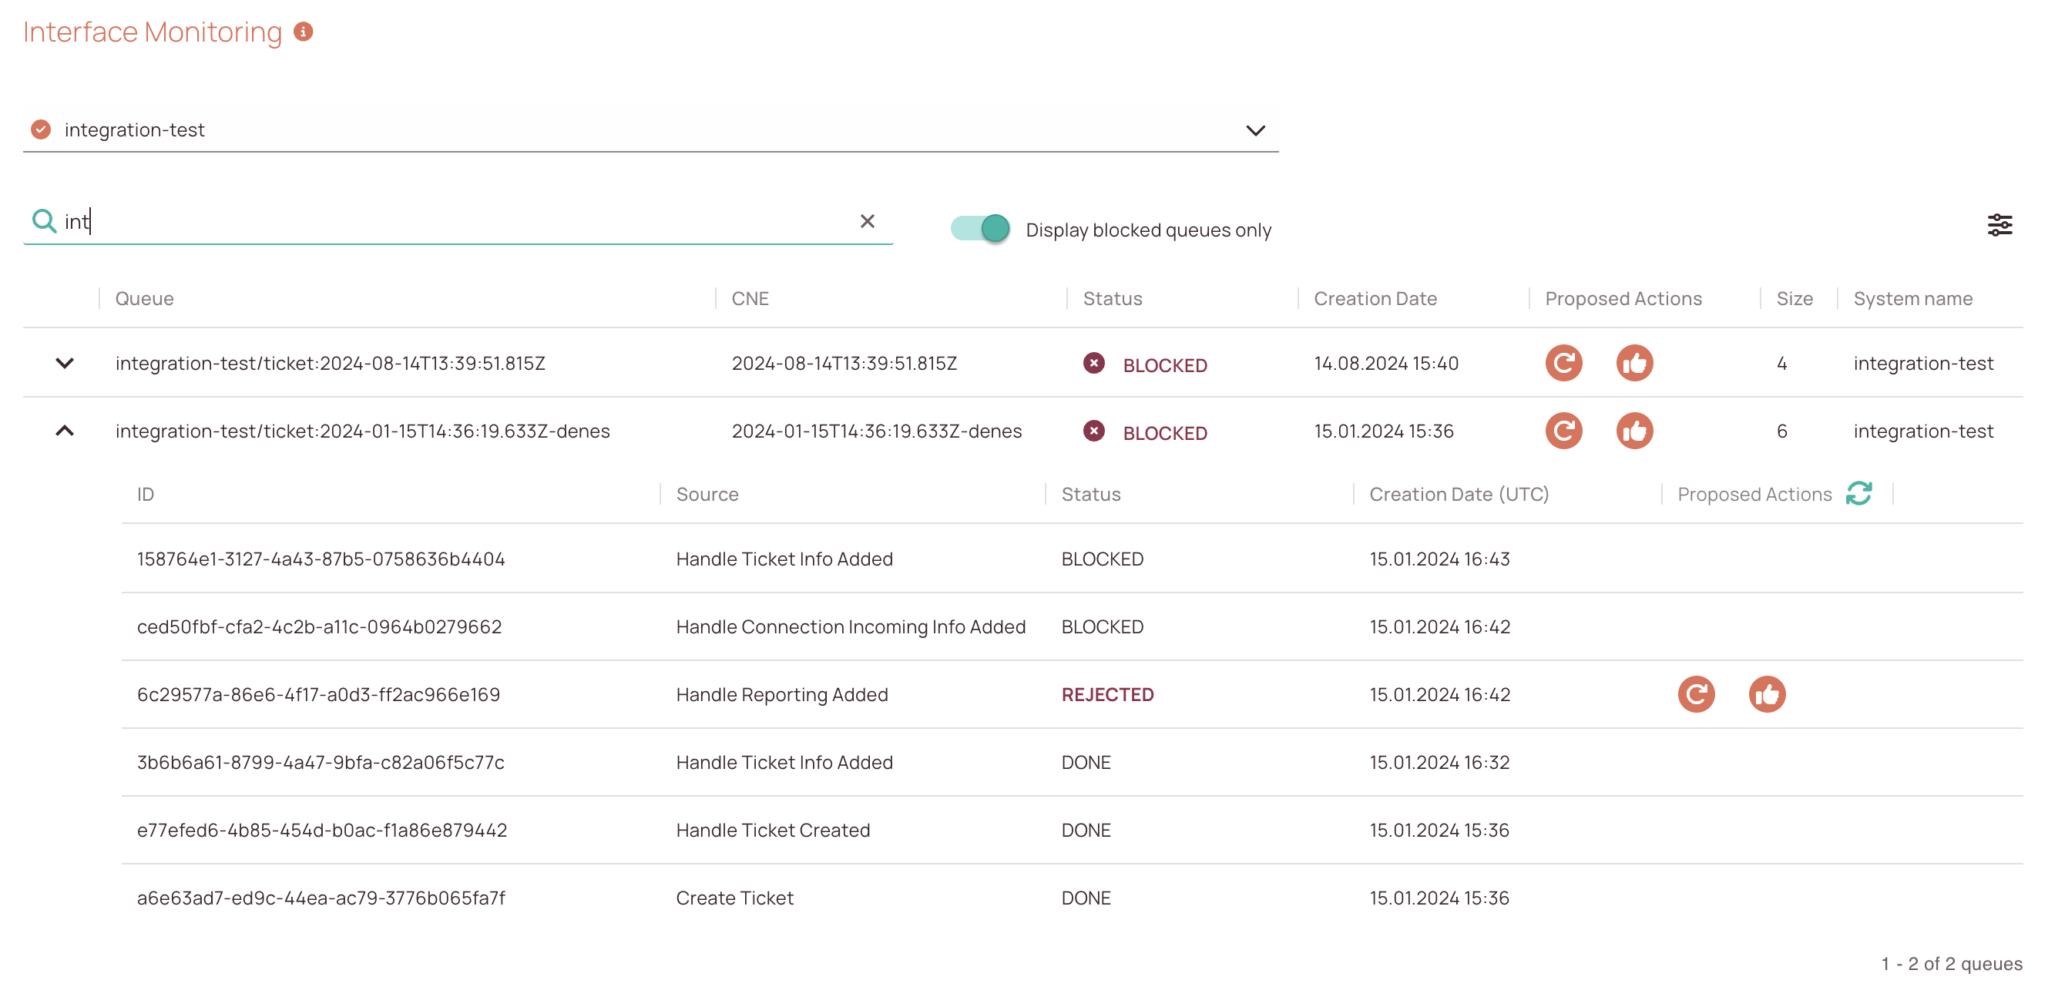Image resolution: width=2048 pixels, height=997 pixels.
Task: Retry the blocked queue from 14.08.2024
Action: [1563, 363]
